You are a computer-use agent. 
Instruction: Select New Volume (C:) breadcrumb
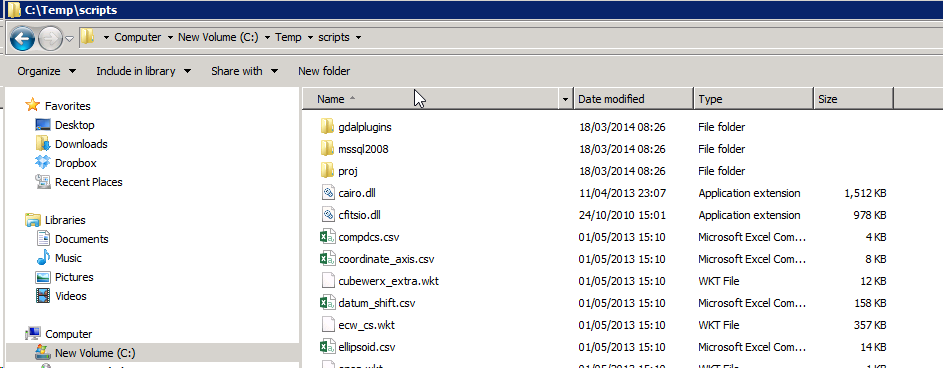(218, 37)
